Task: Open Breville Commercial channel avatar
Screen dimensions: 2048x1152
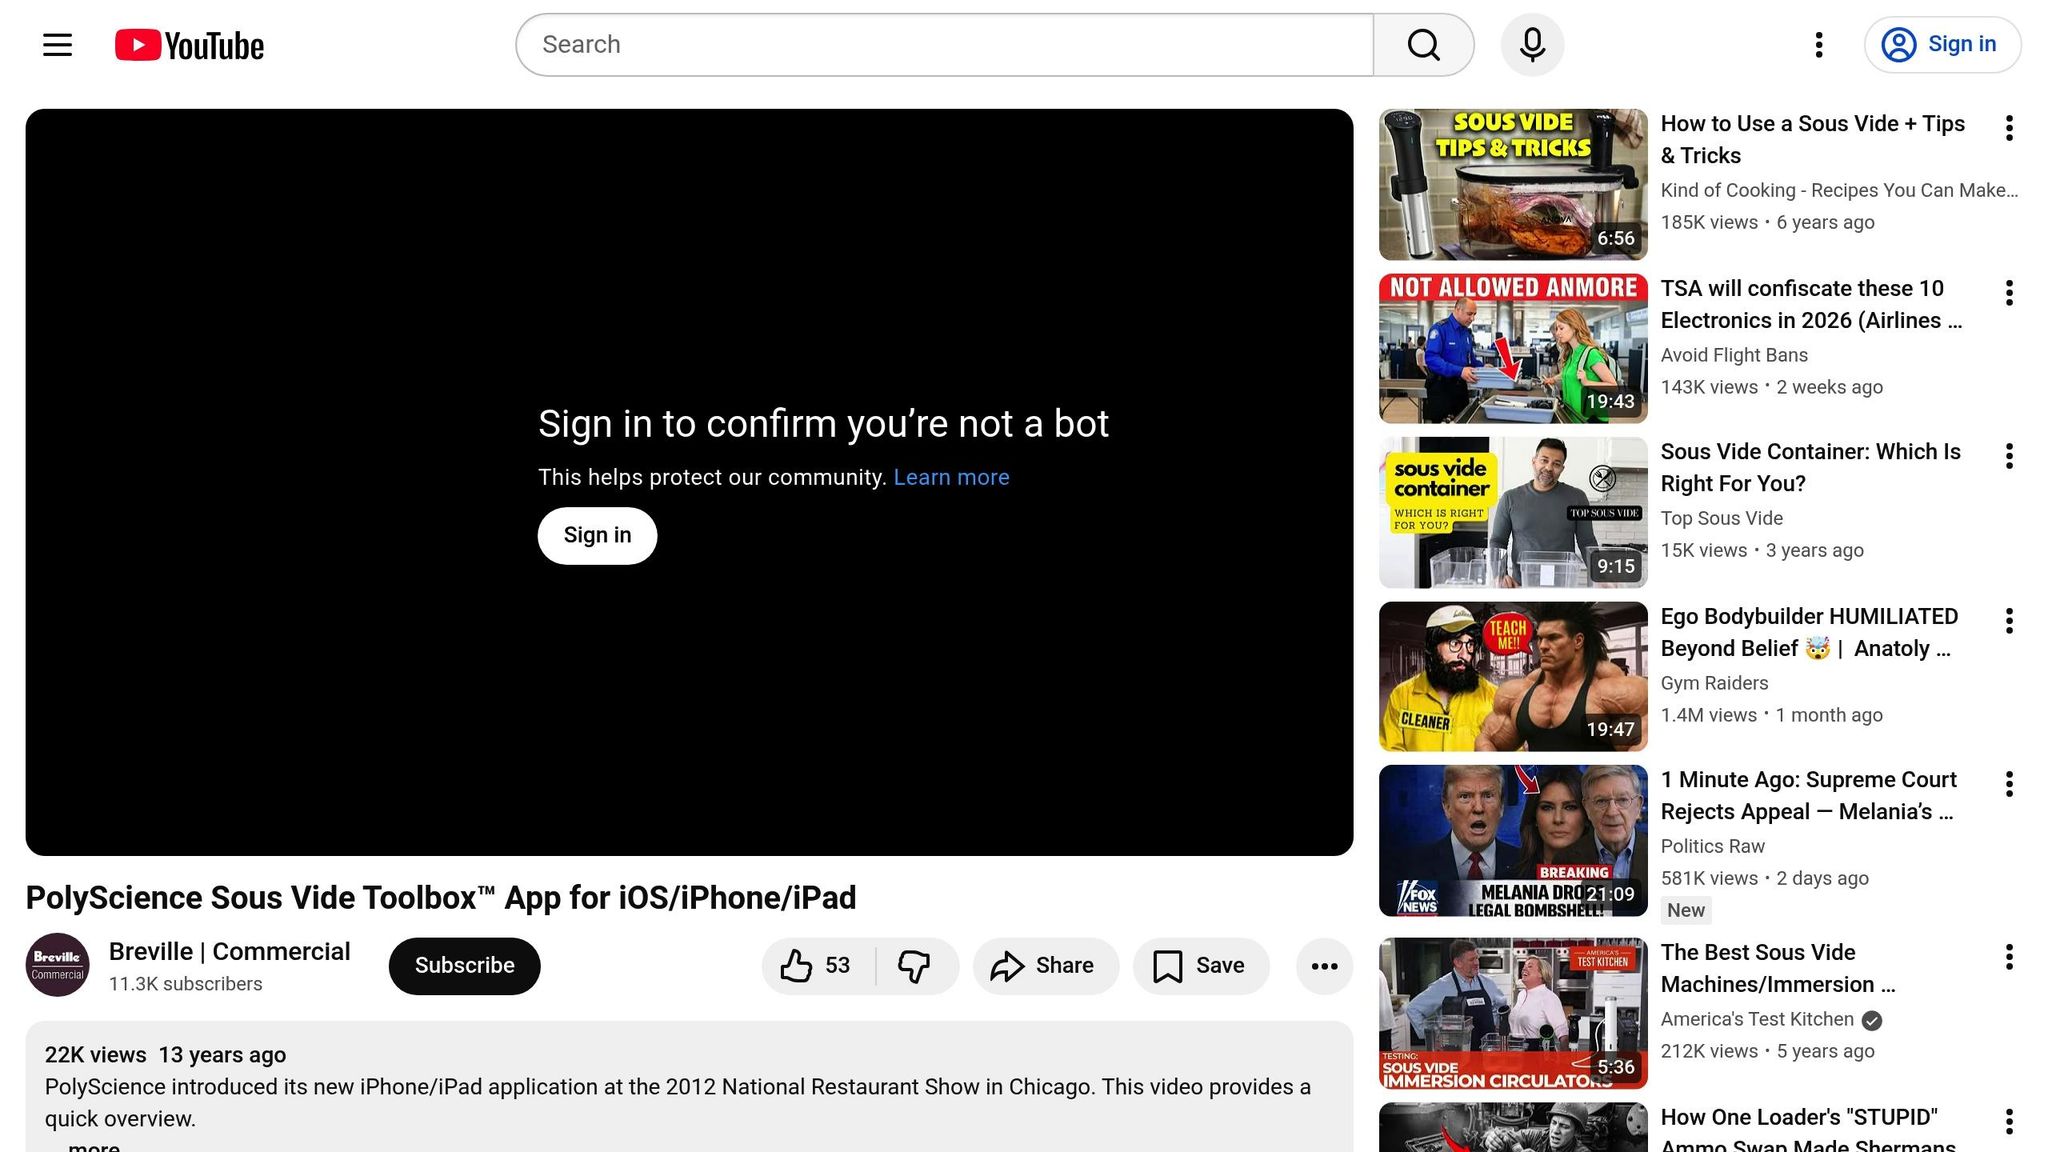Action: coord(57,965)
